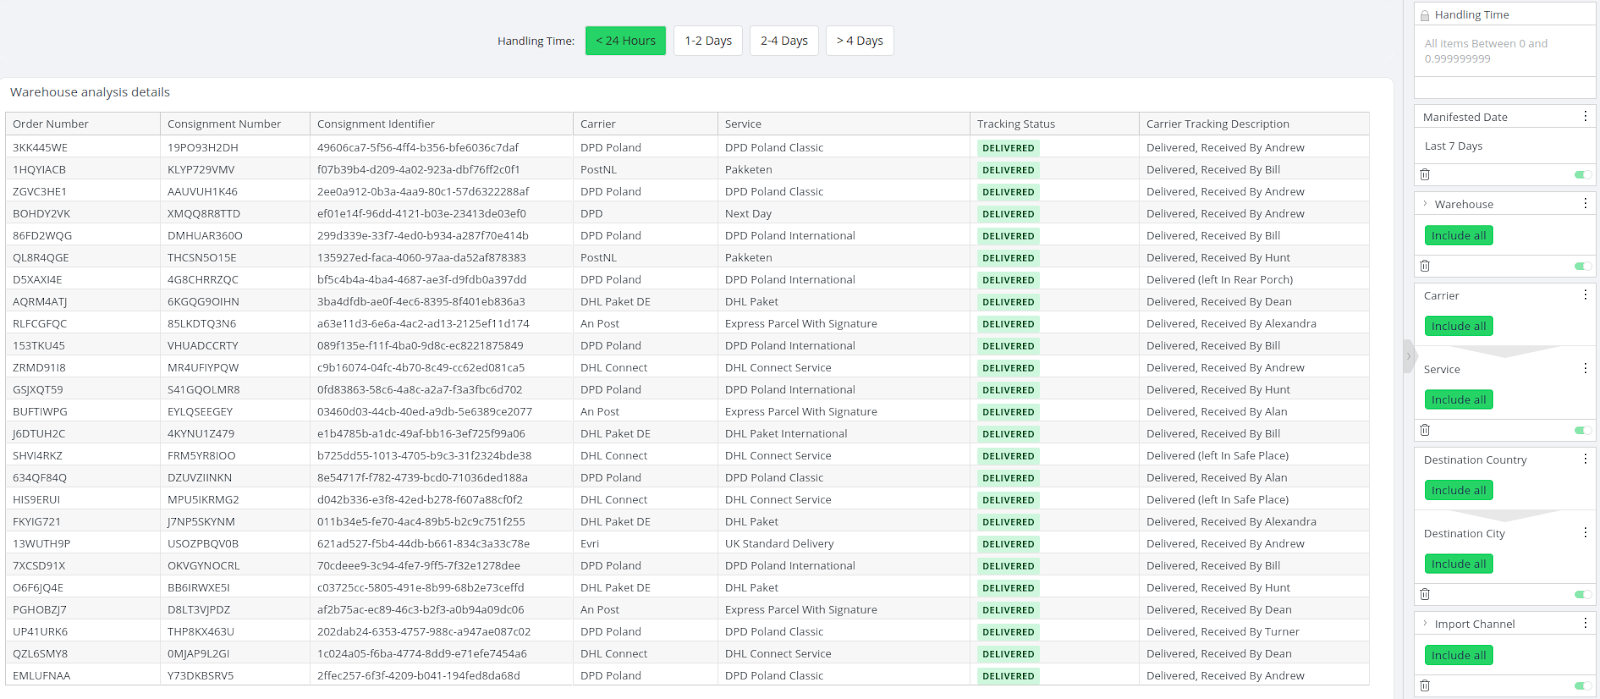Expand the Warehouse filter chevron
Image resolution: width=1600 pixels, height=699 pixels.
[x=1425, y=204]
